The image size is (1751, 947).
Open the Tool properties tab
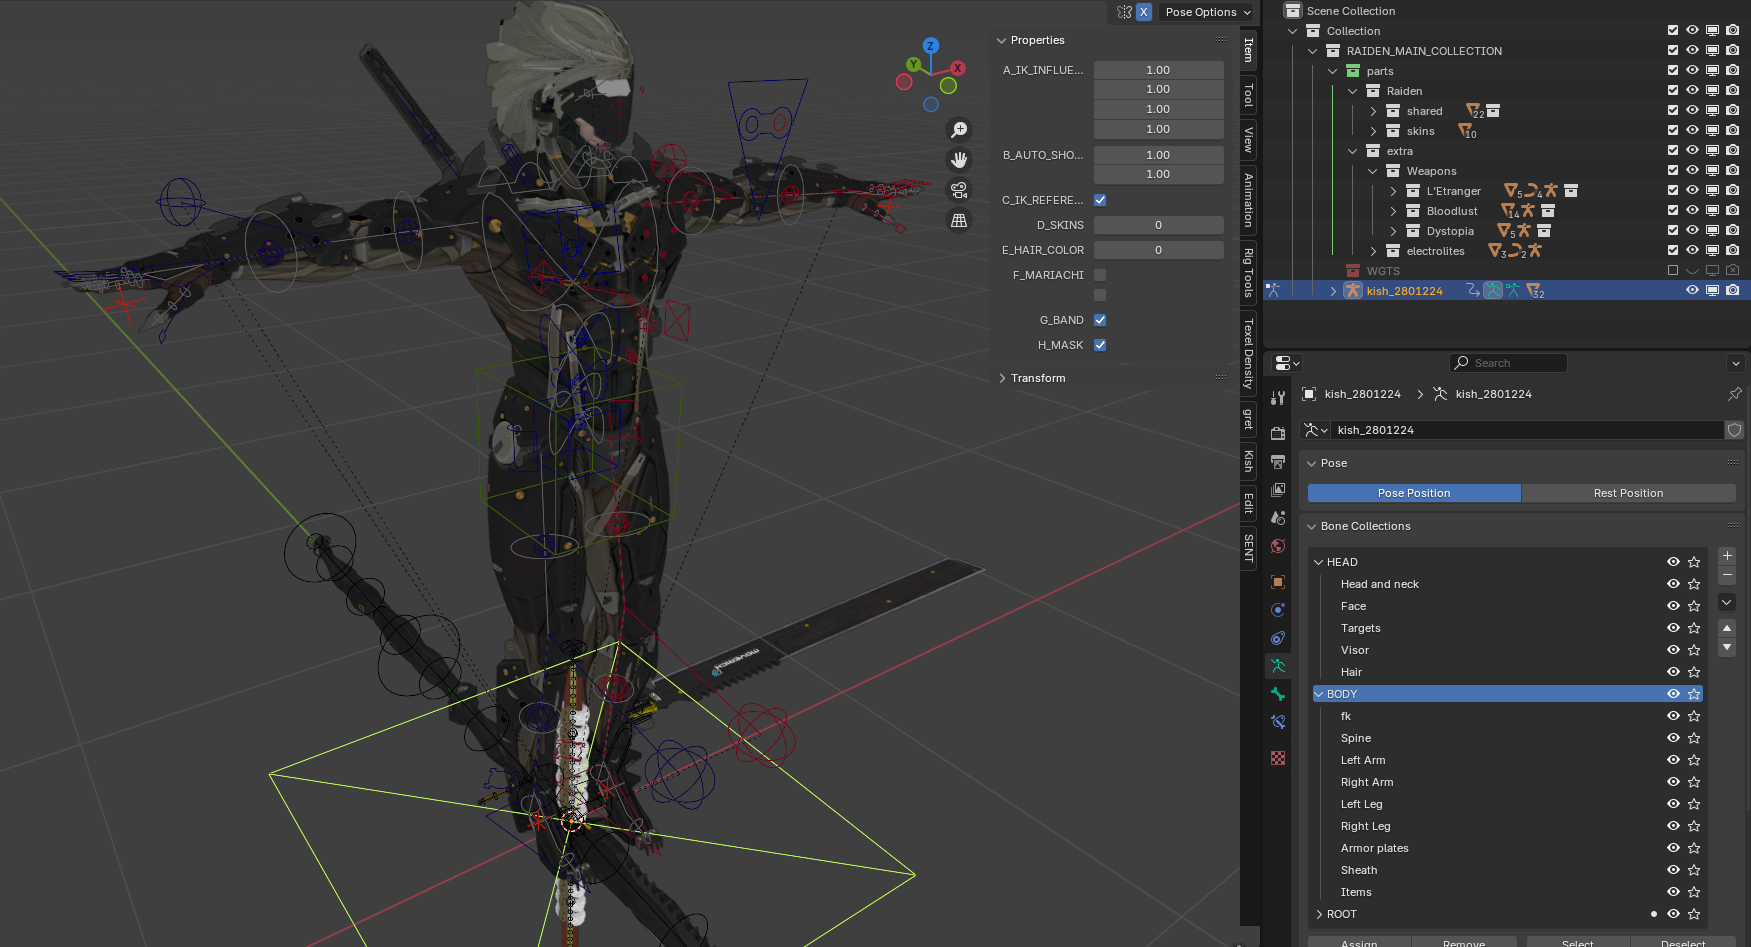pyautogui.click(x=1278, y=398)
